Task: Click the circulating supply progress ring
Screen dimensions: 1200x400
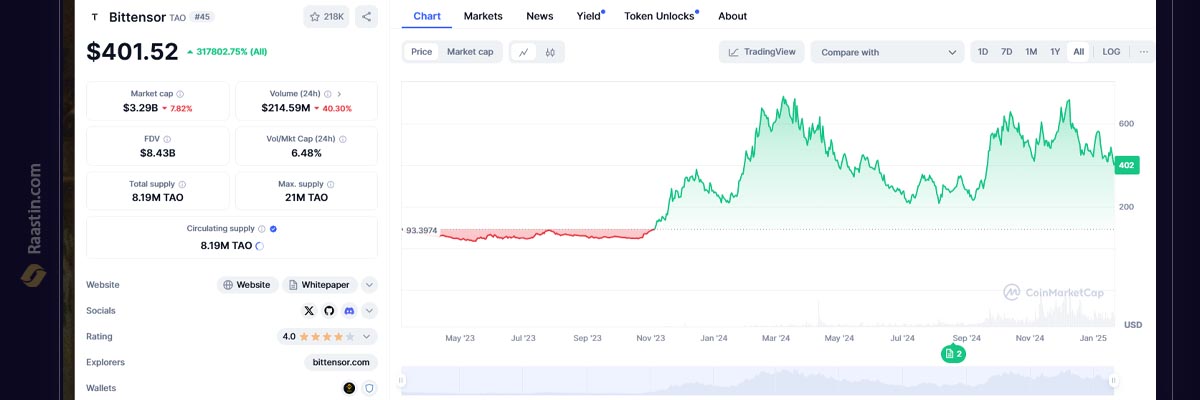Action: 260,245
